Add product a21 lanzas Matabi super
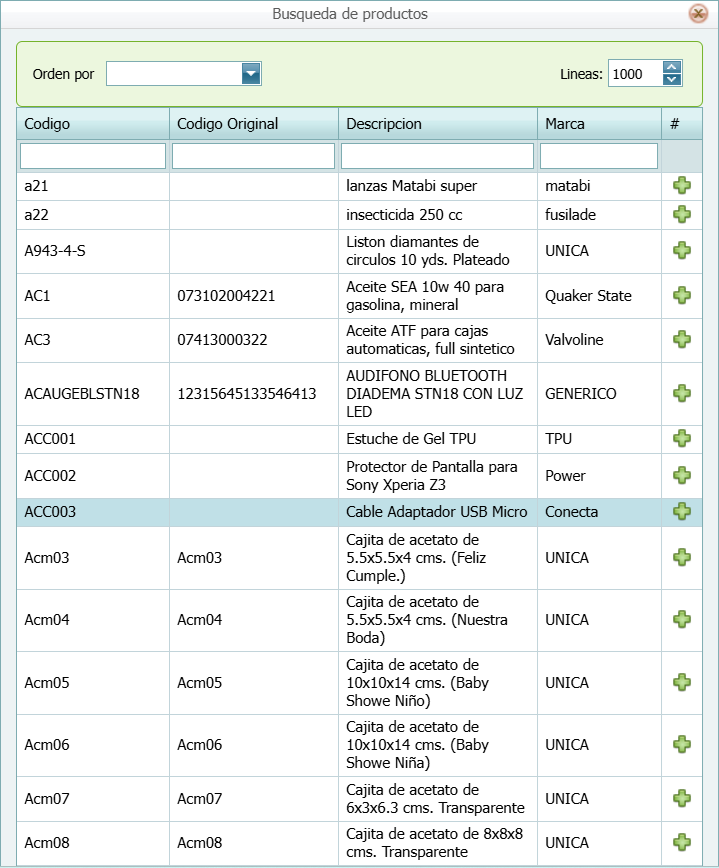 click(x=682, y=186)
